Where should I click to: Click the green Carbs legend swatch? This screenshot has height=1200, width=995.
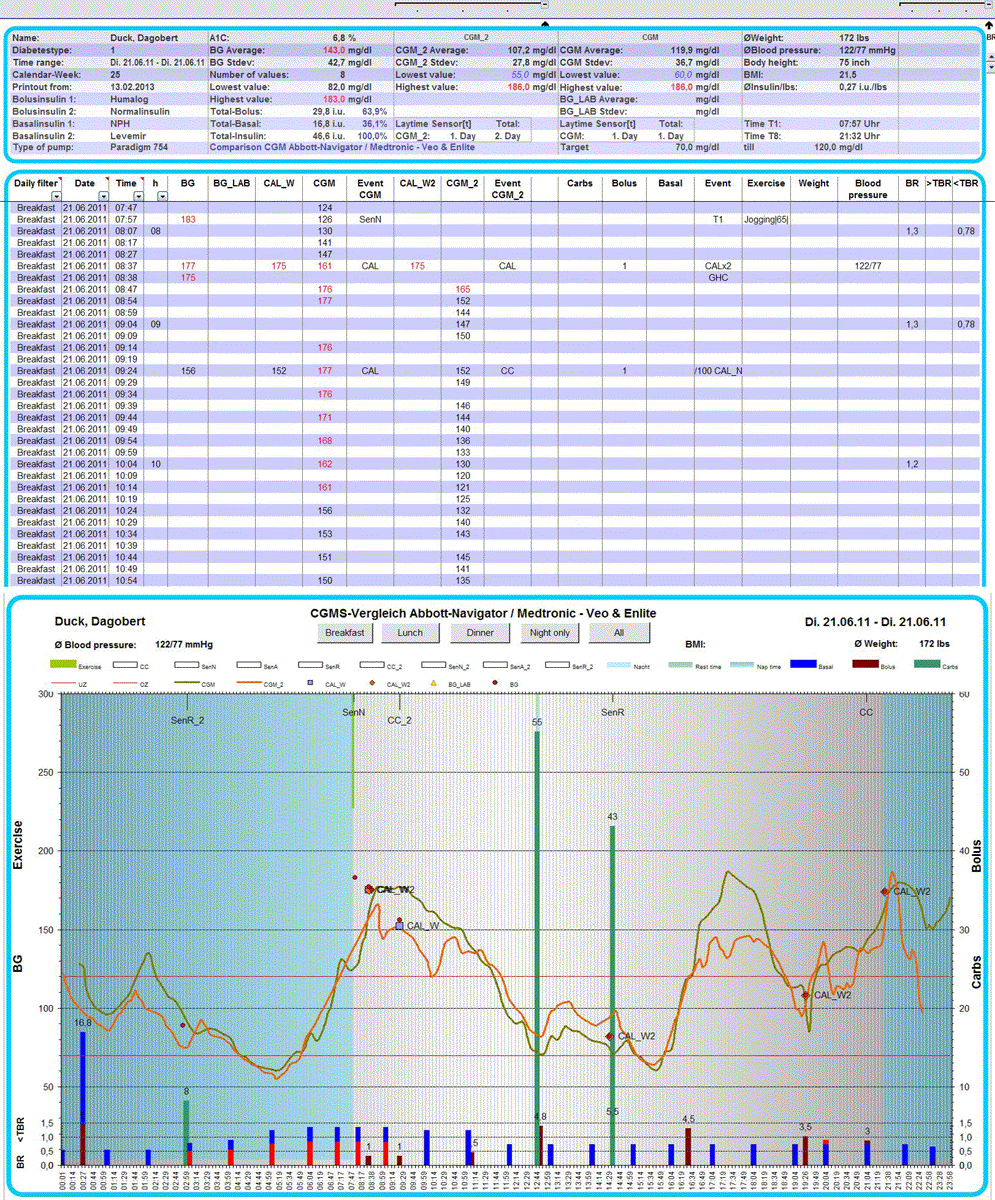click(929, 663)
